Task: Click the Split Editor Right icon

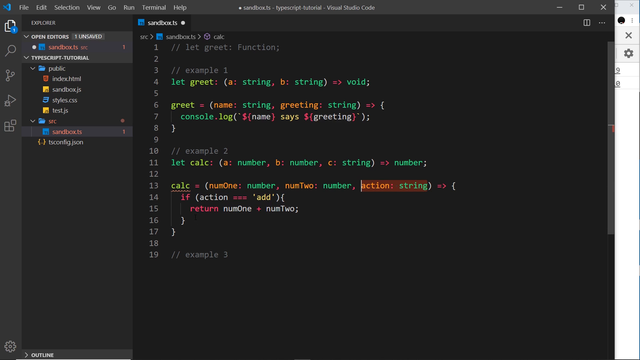Action: point(587,23)
